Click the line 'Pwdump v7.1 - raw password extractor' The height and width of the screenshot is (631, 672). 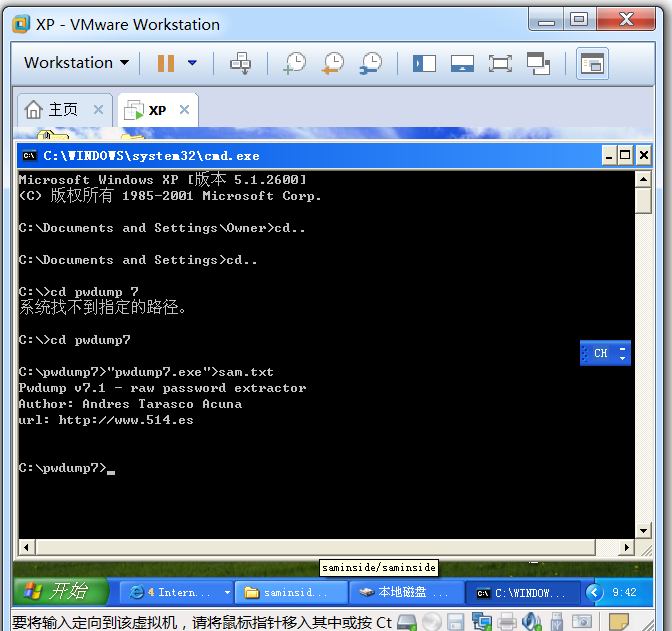point(162,388)
